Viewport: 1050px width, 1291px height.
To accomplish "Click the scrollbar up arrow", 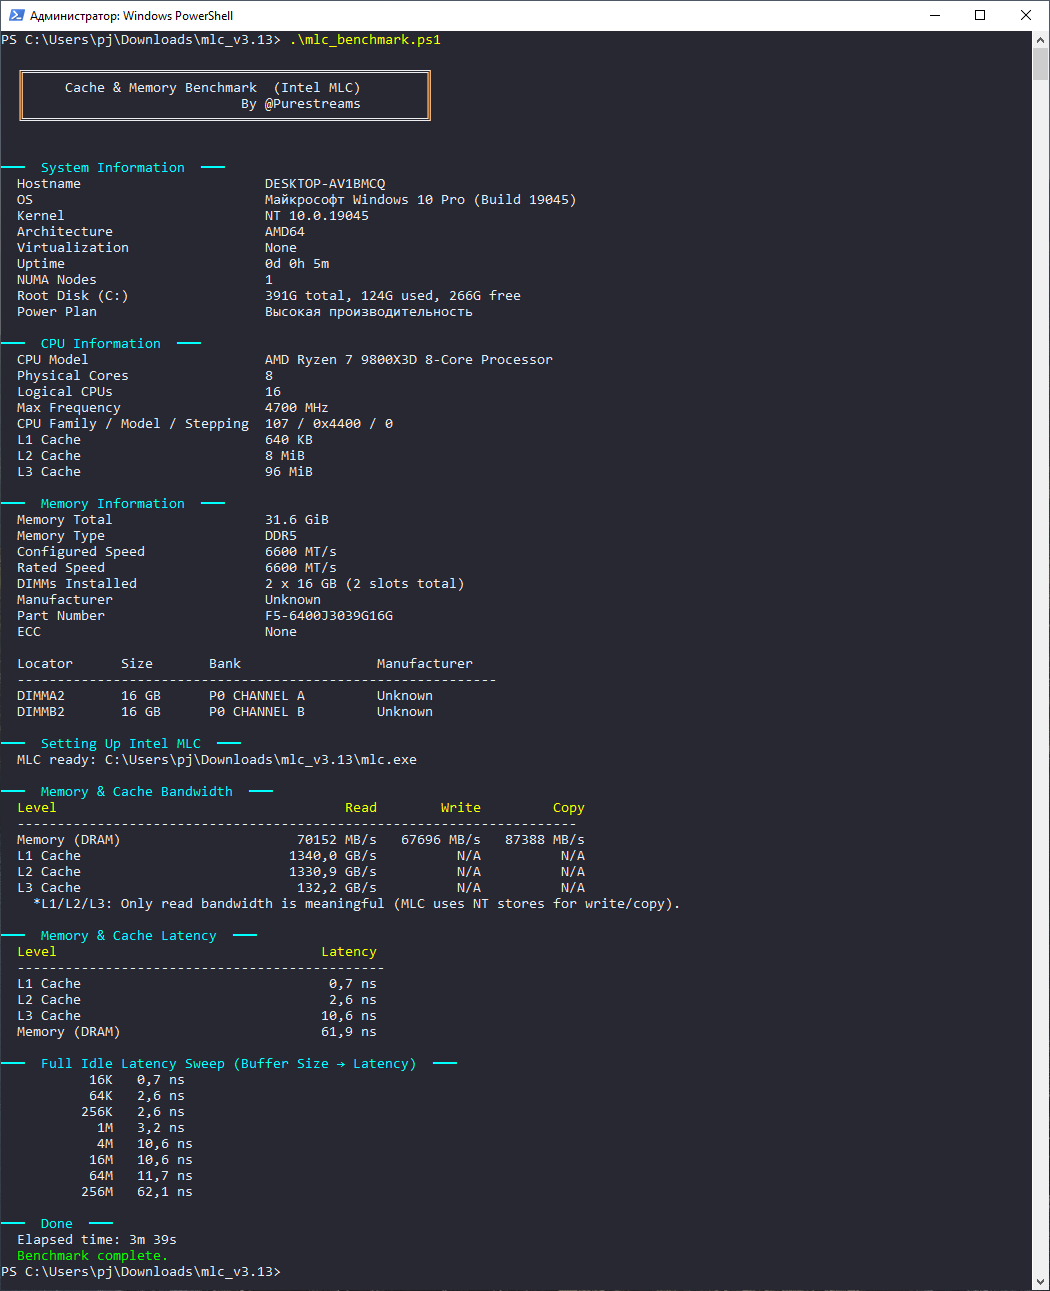I will 1040,39.
